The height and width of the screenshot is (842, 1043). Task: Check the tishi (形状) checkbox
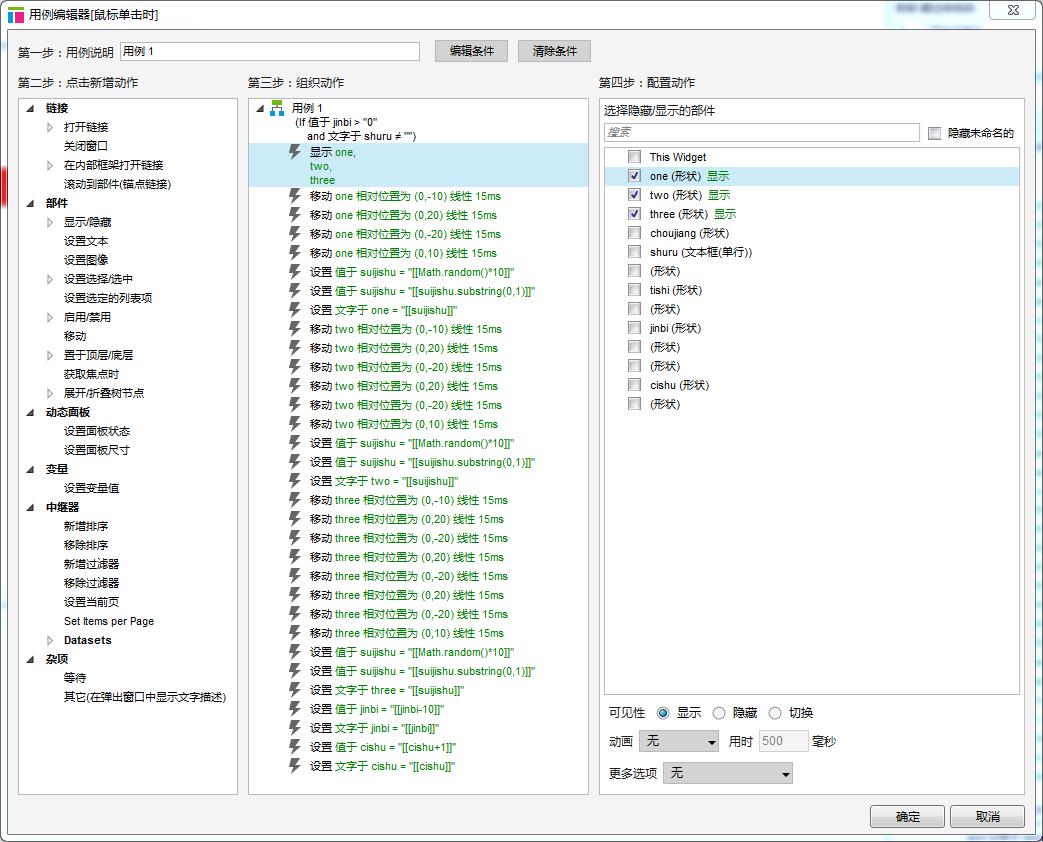[x=635, y=290]
